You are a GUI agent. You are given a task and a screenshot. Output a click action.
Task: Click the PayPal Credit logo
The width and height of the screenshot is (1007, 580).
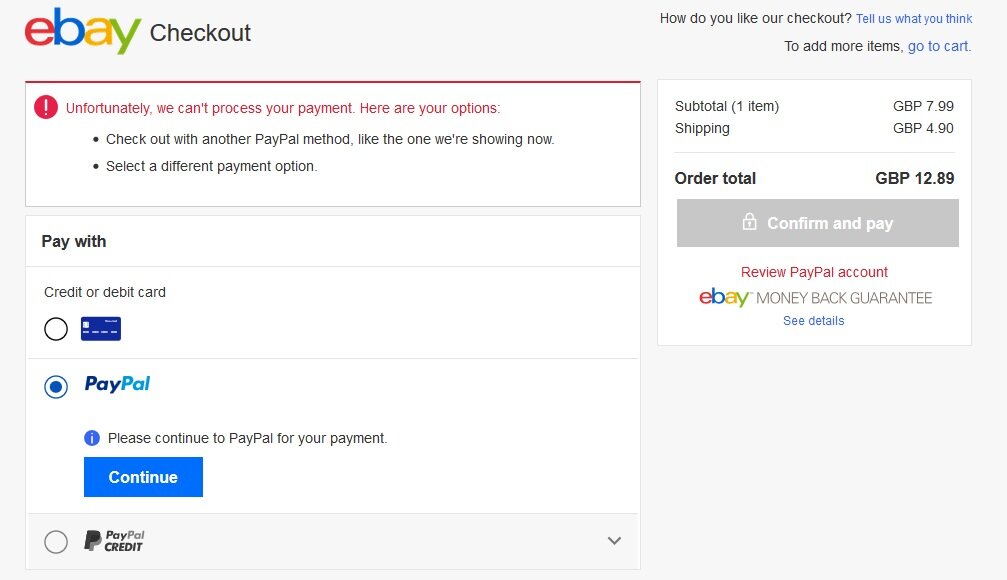coord(114,541)
